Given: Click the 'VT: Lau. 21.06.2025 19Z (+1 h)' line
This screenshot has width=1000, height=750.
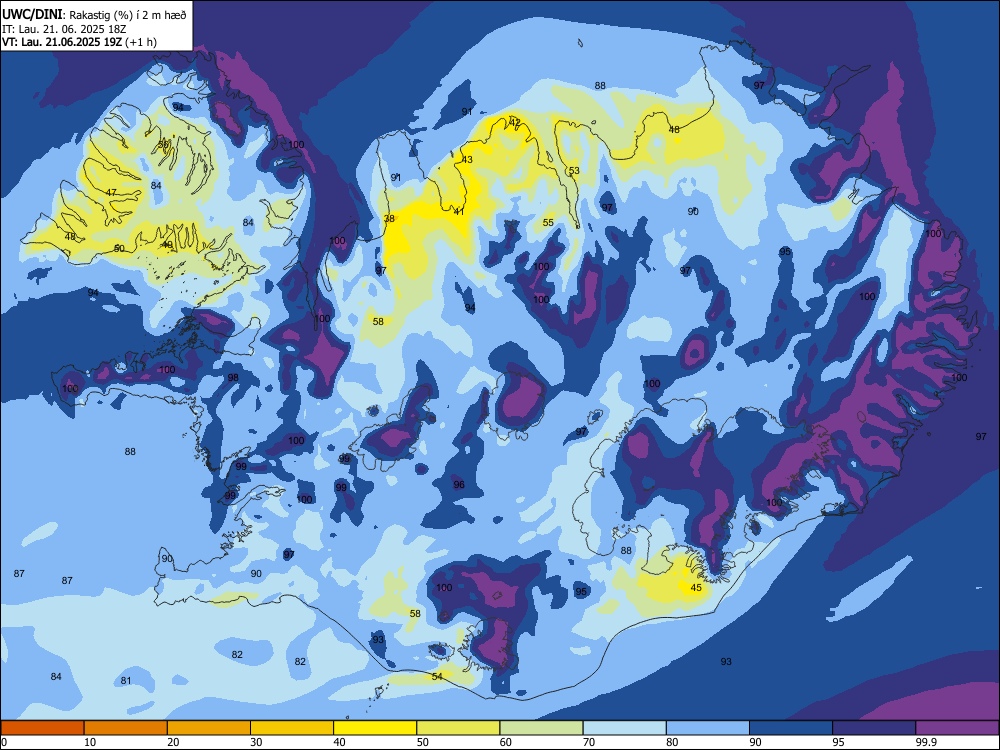Looking at the screenshot, I should coord(79,42).
